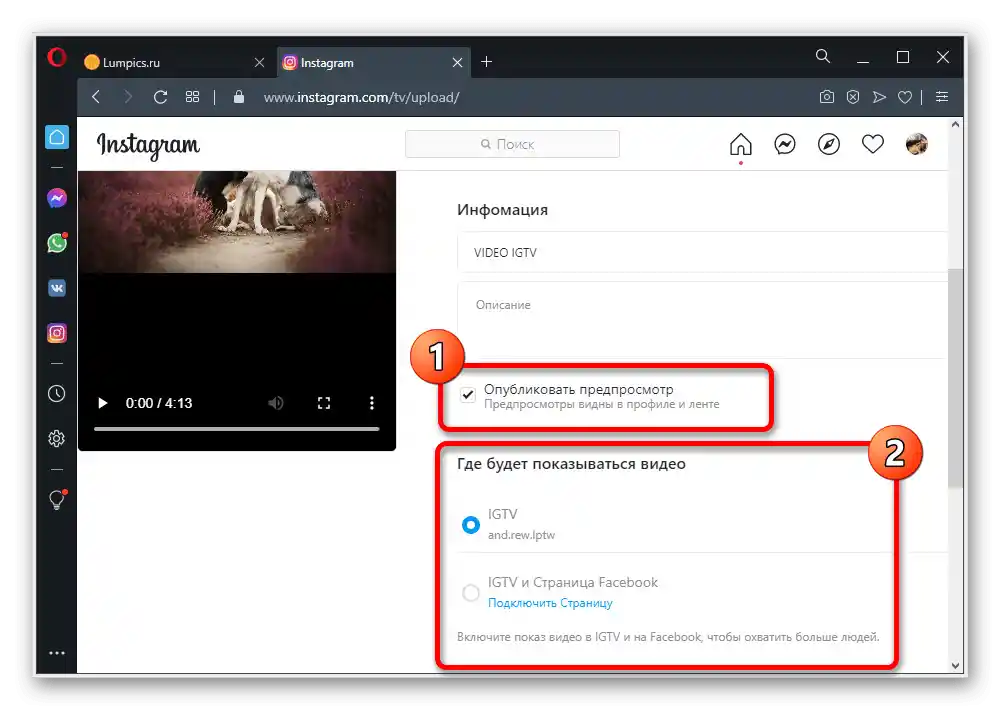Open Messenger in the Opera sidebar
Viewport: 1000px width, 710px height.
[57, 198]
